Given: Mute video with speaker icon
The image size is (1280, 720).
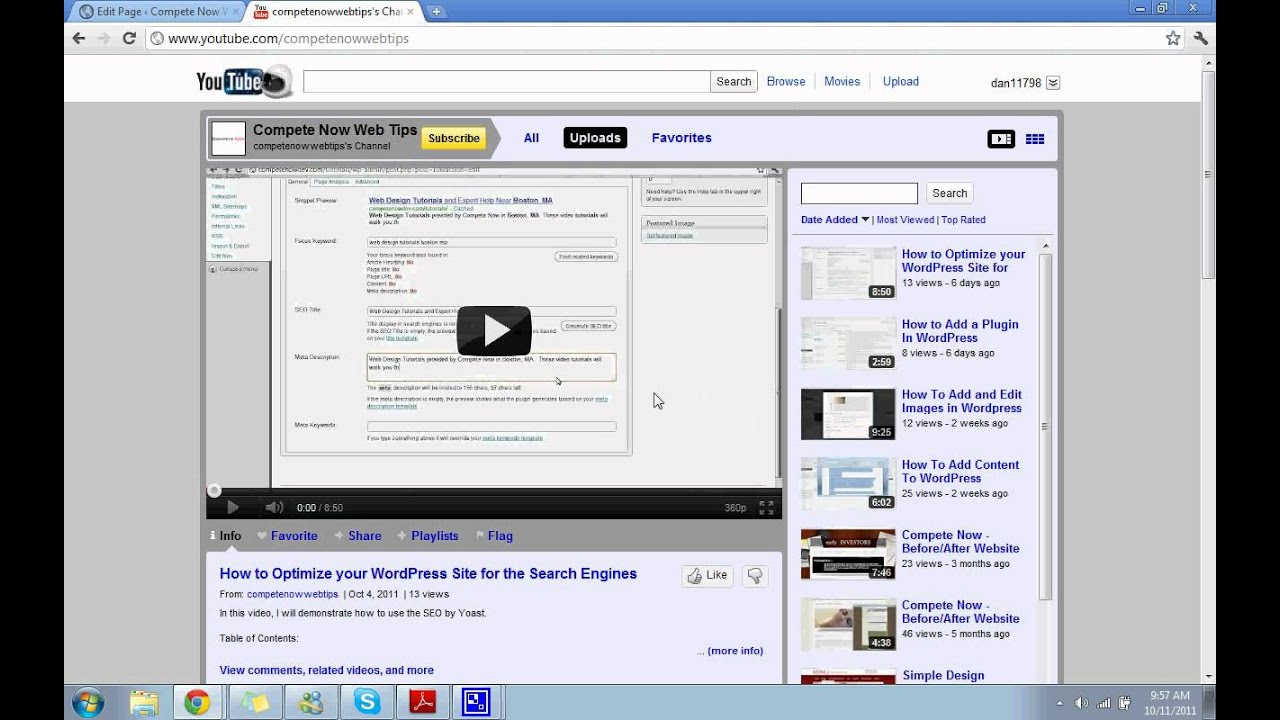Looking at the screenshot, I should pos(274,508).
